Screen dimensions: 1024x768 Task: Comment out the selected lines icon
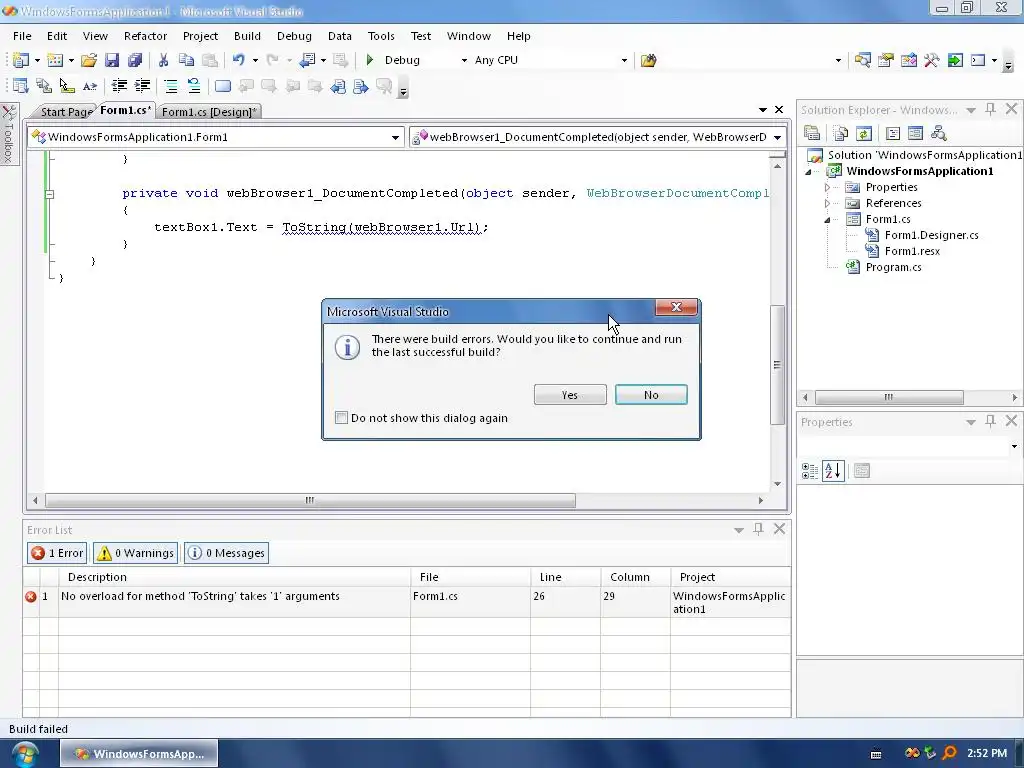[x=170, y=86]
